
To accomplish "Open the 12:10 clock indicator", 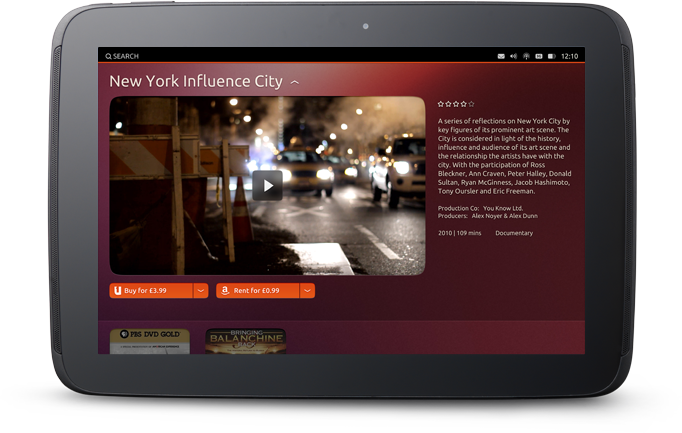I will [x=569, y=56].
